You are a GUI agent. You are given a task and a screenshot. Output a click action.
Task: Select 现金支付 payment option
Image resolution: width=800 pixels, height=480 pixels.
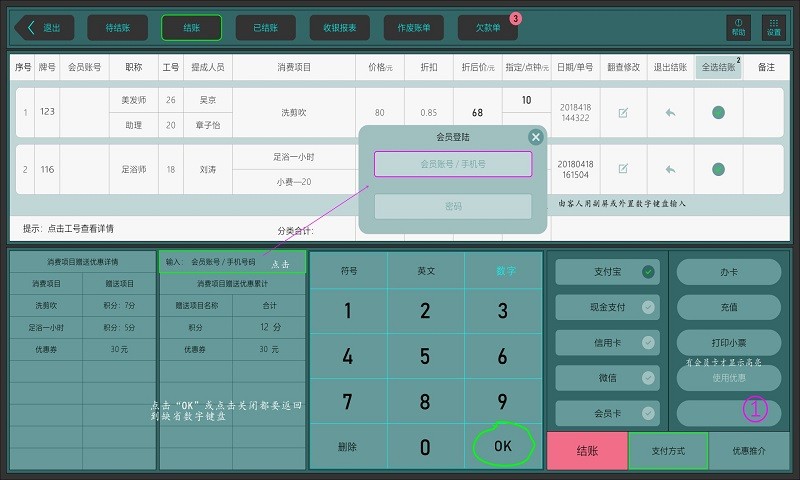[x=607, y=307]
